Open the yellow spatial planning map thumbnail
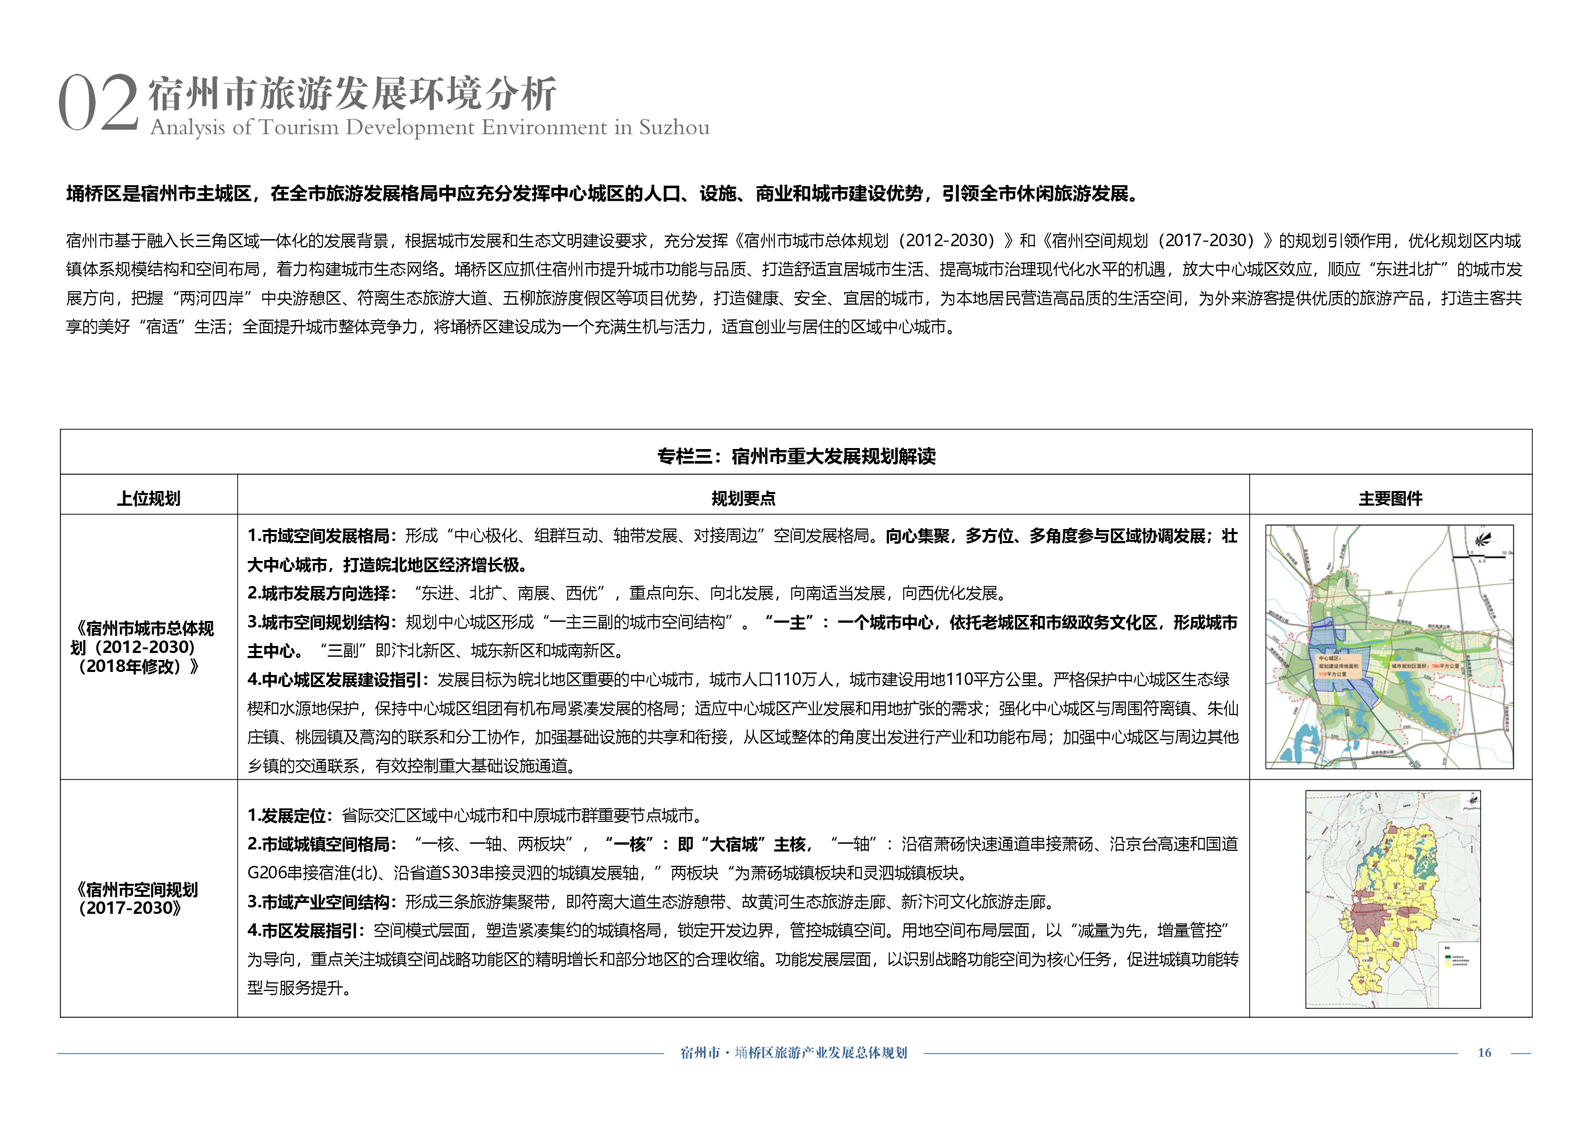Image resolution: width=1587 pixels, height=1122 pixels. click(1392, 898)
